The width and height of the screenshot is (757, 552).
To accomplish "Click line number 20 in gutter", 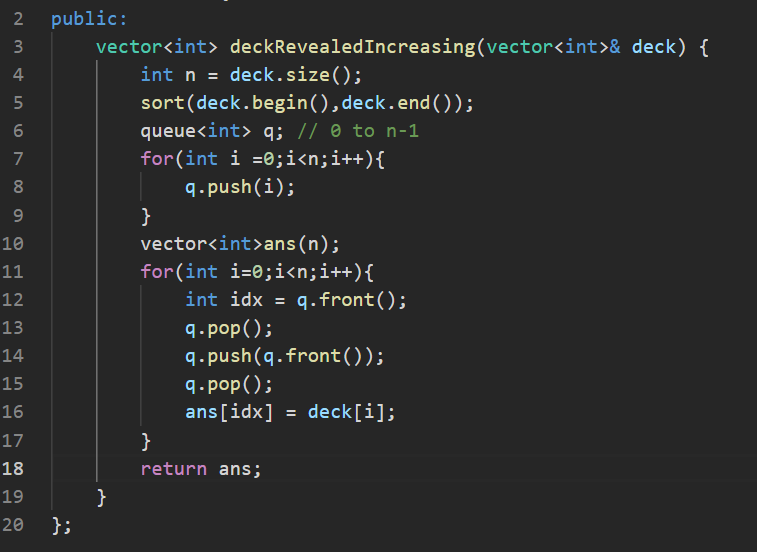I will coord(13,524).
